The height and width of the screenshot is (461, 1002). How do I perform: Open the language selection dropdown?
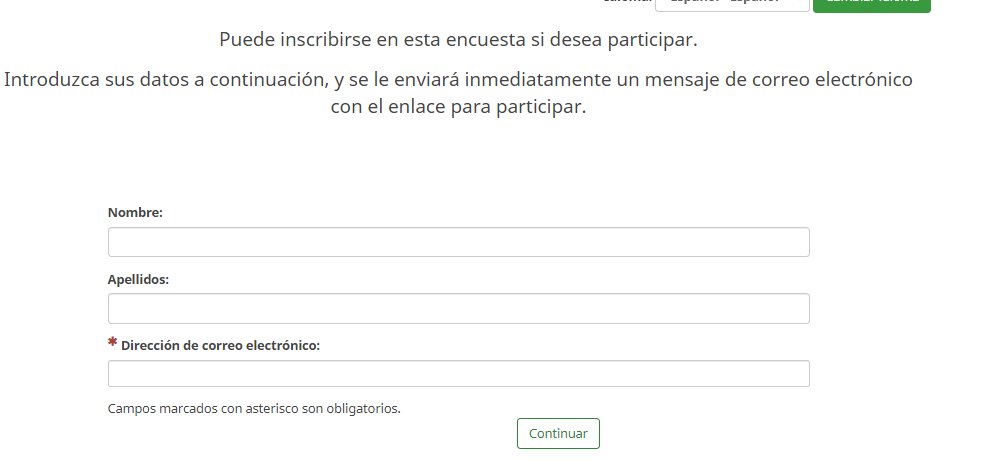731,4
